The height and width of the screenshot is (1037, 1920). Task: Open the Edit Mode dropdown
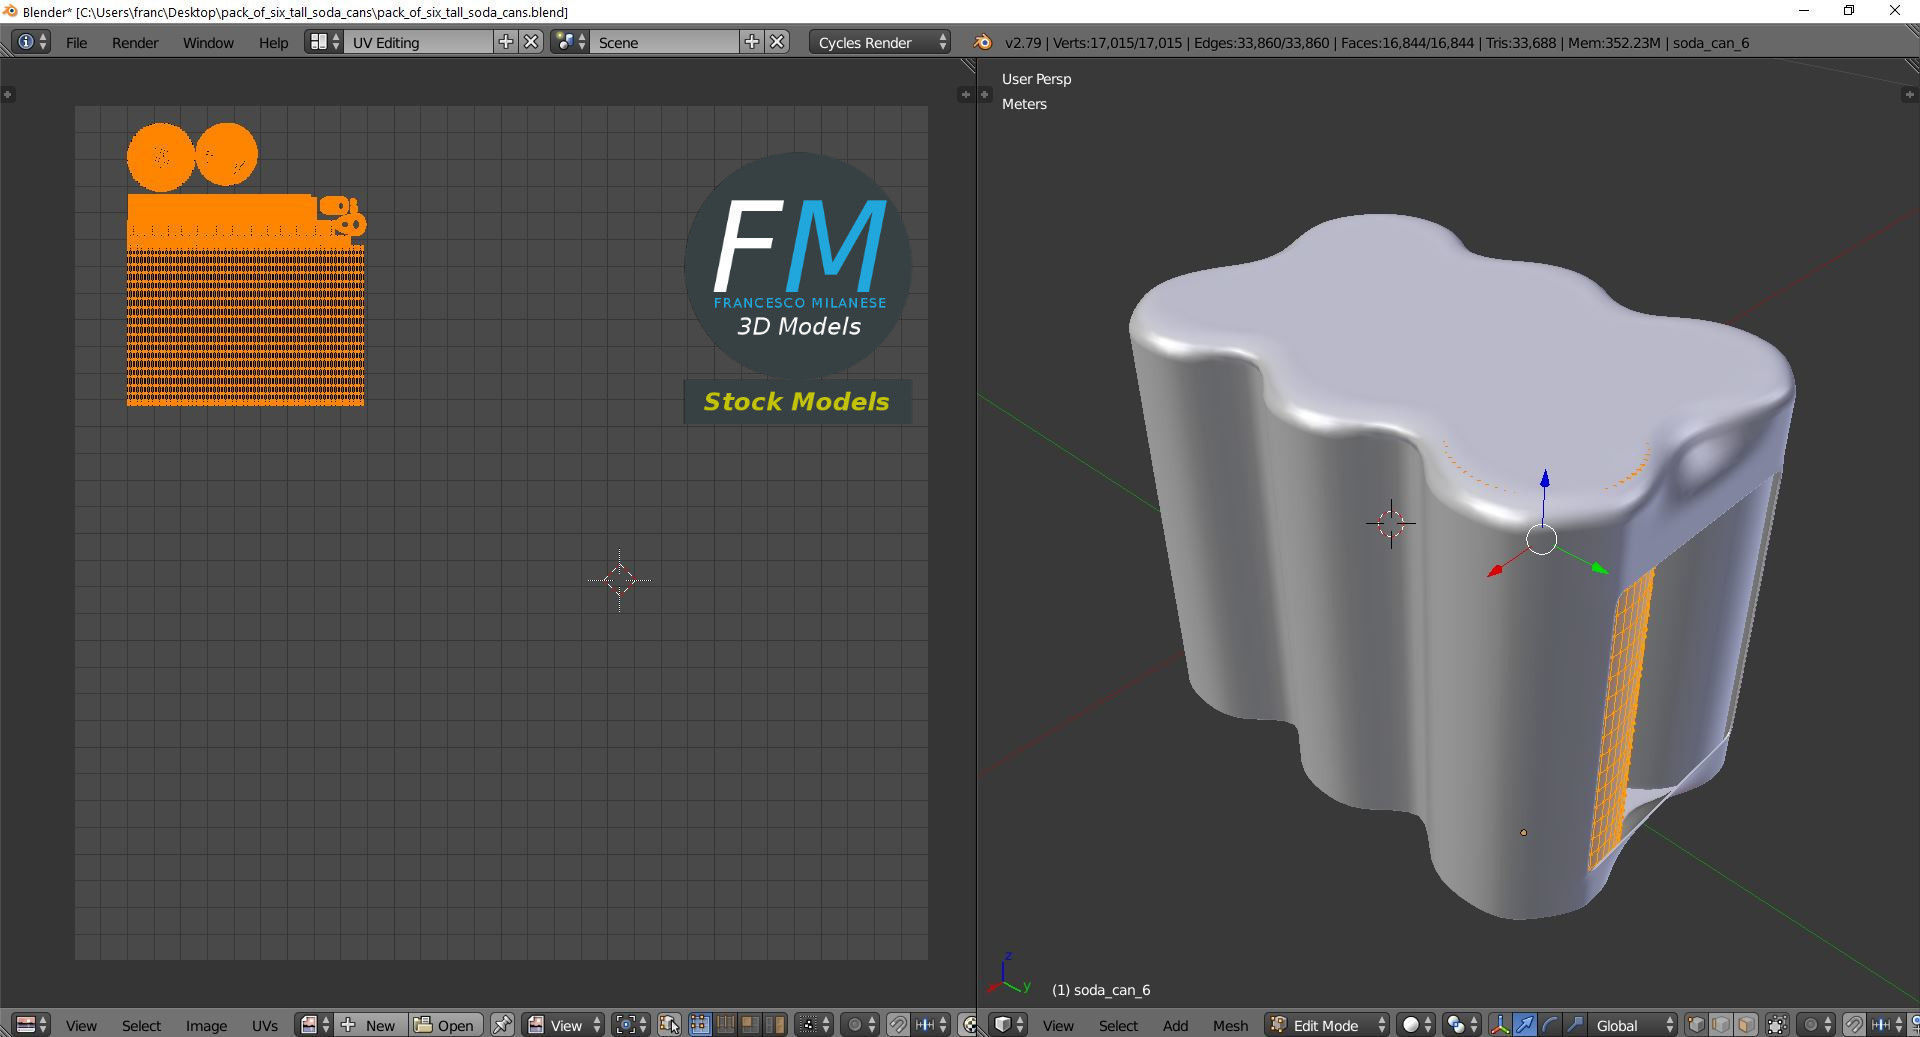point(1327,1025)
